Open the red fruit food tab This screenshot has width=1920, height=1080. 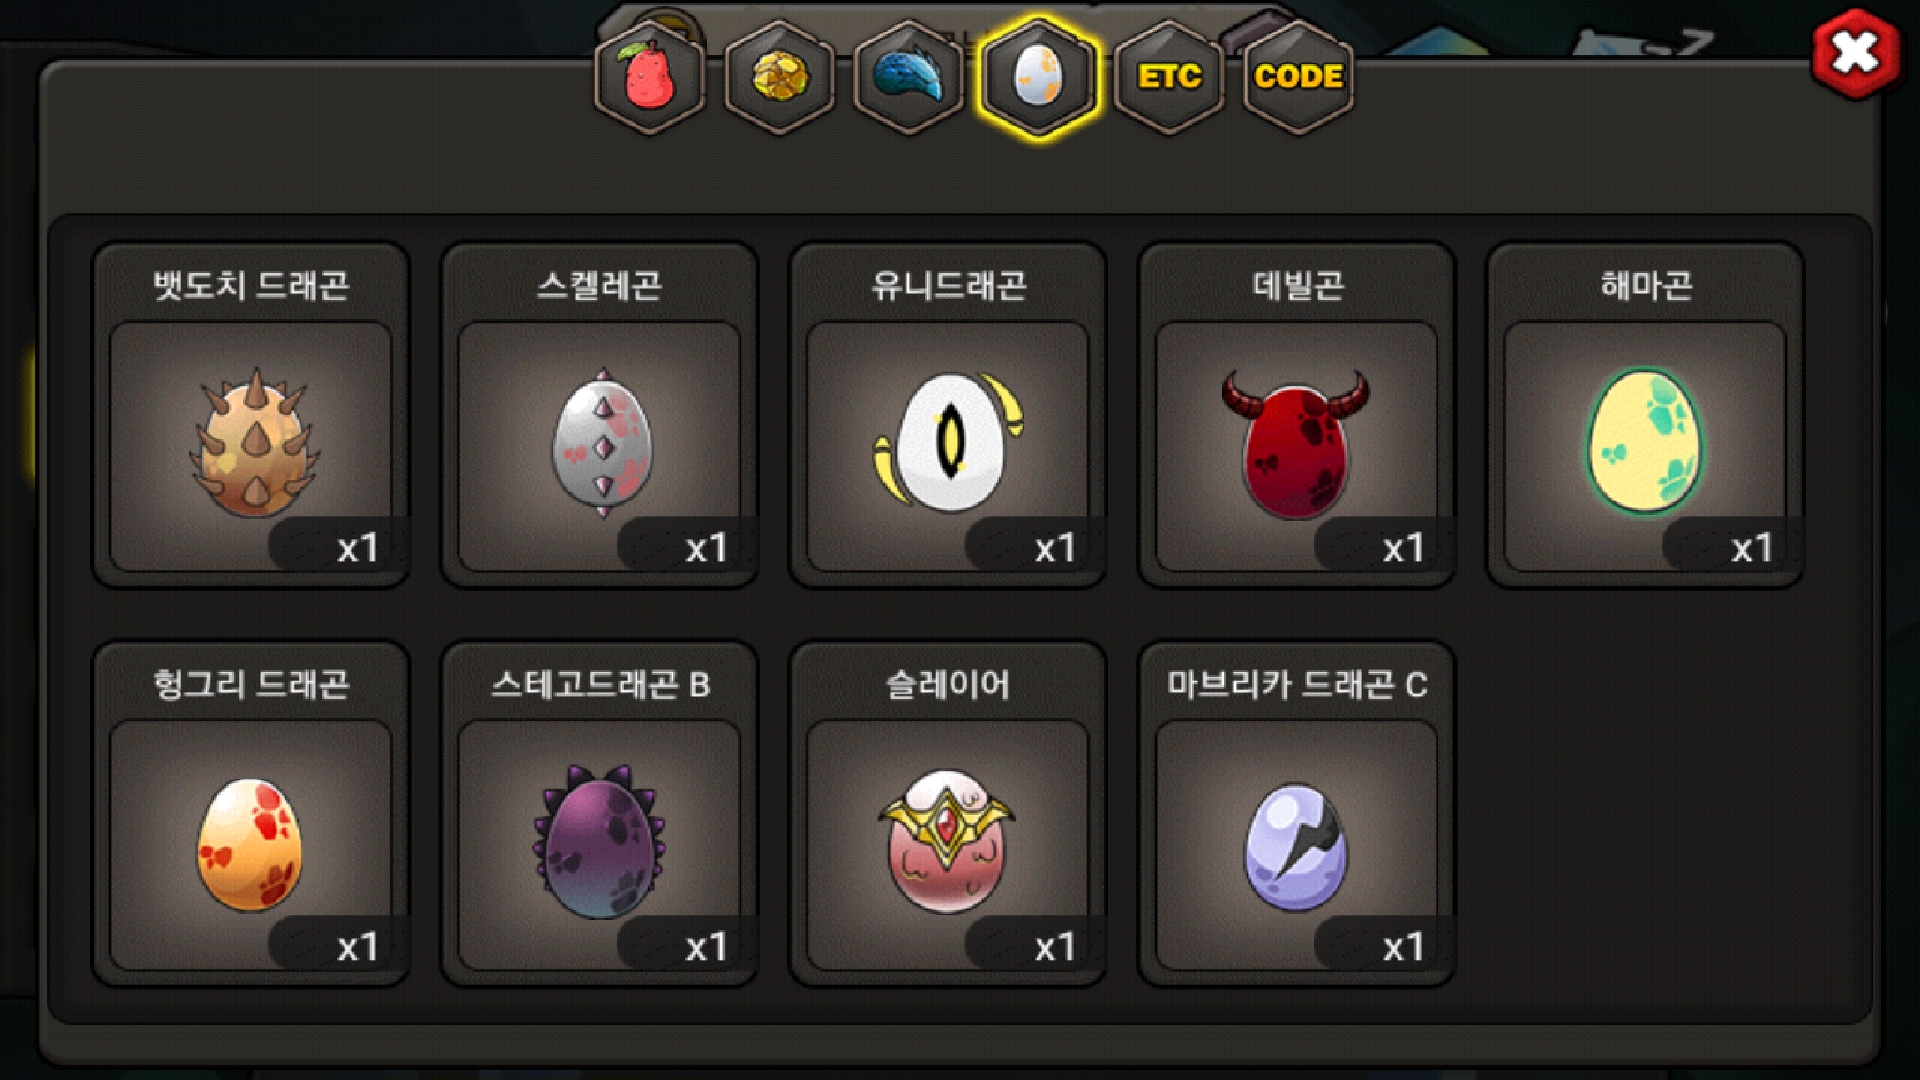click(x=650, y=77)
